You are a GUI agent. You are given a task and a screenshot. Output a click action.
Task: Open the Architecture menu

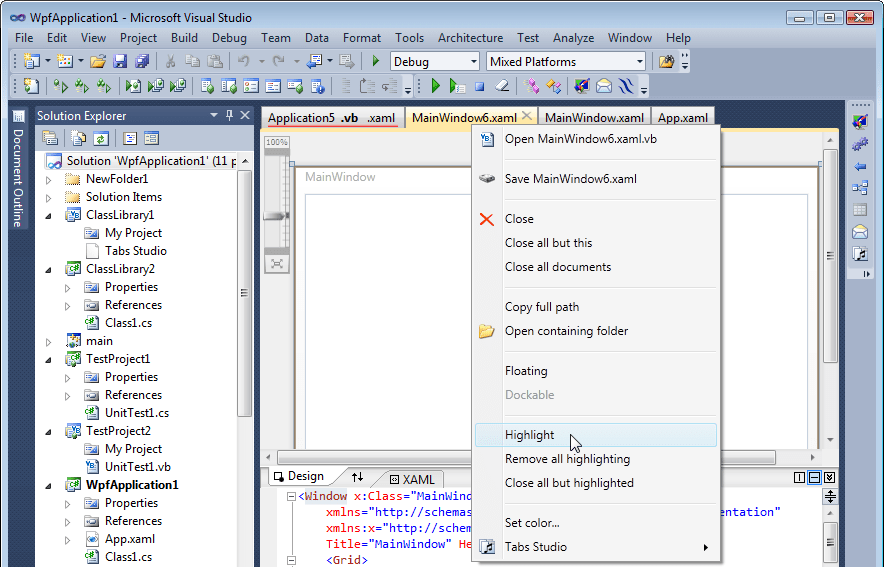(x=470, y=38)
